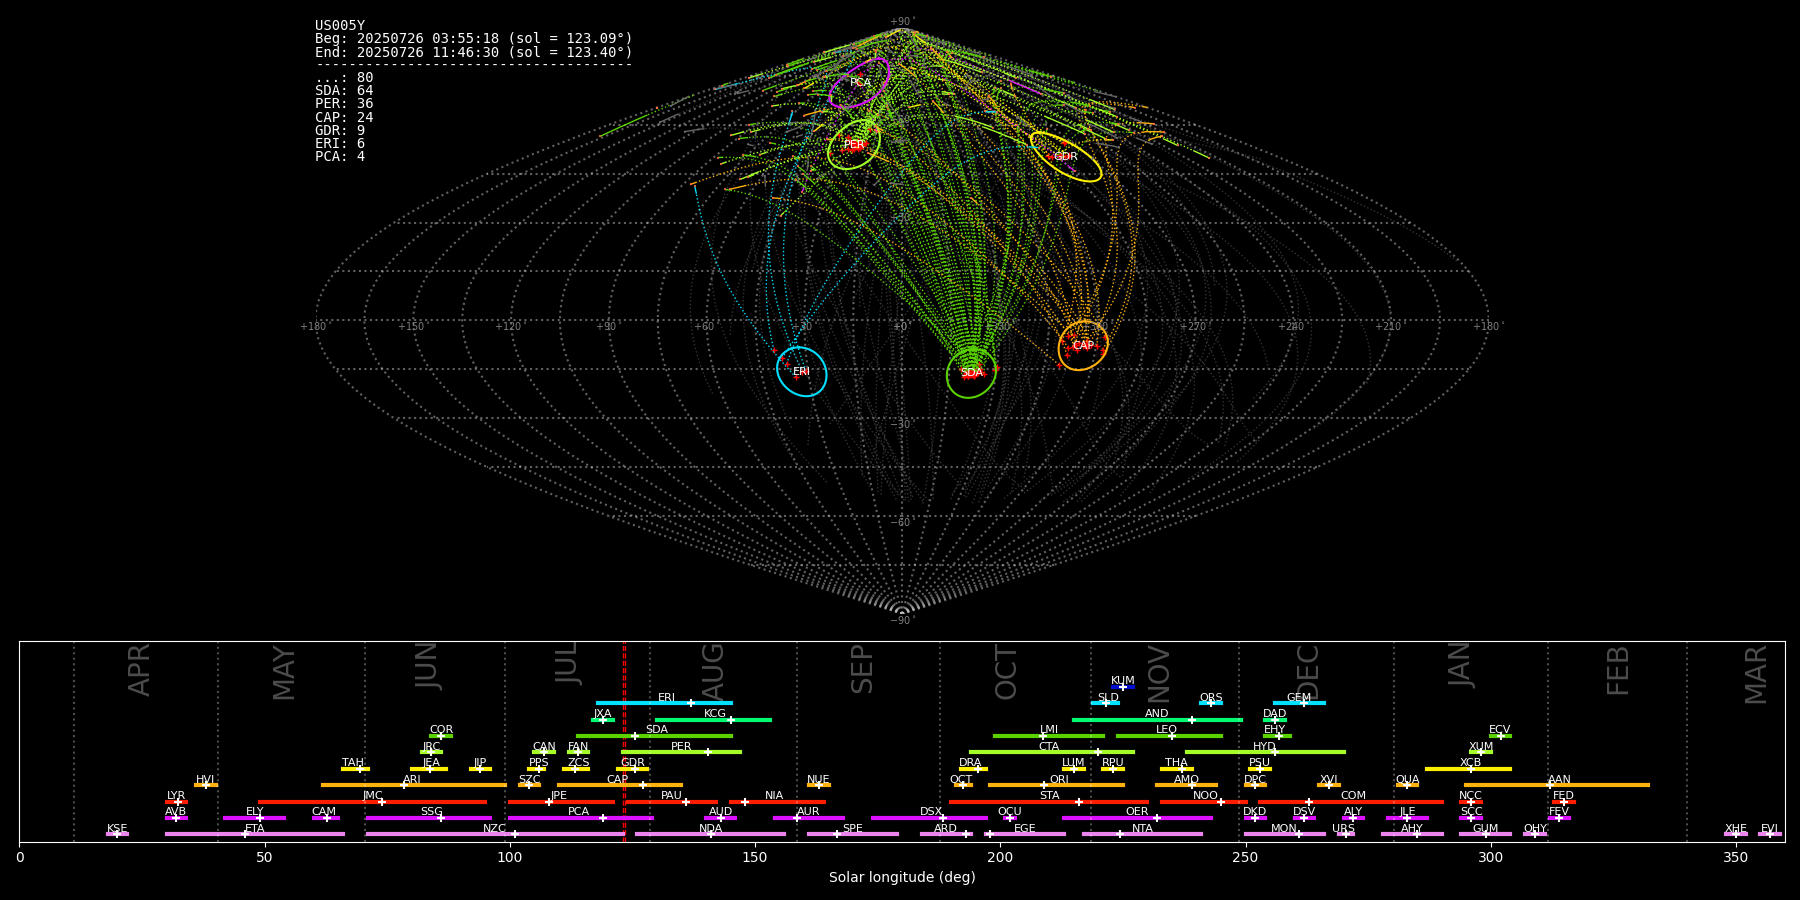
Task: Click the COM shower bar in timeline
Action: point(1351,802)
